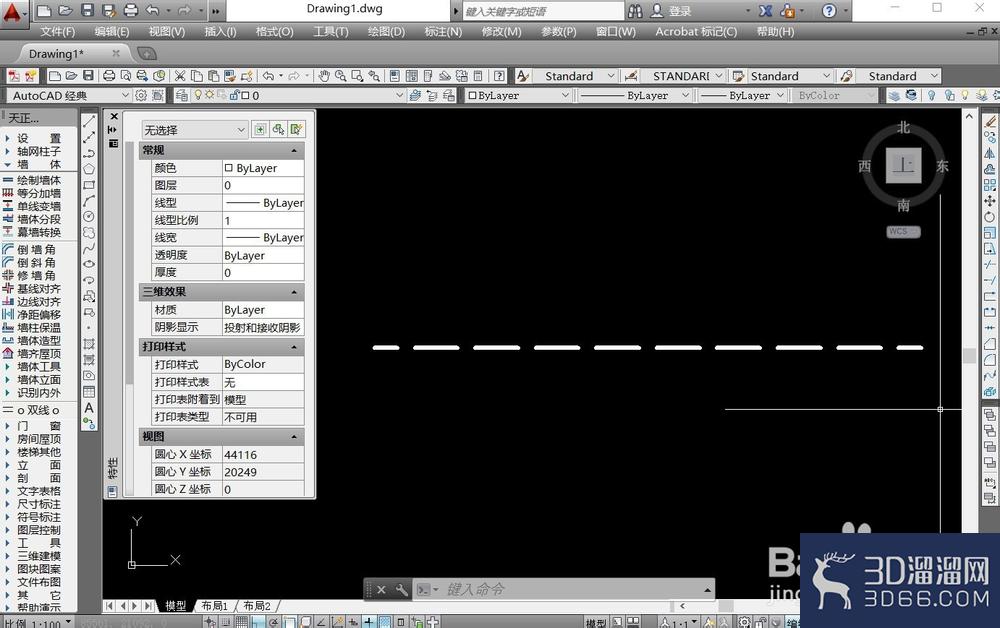Click the workspace settings gear icon

[x=141, y=95]
